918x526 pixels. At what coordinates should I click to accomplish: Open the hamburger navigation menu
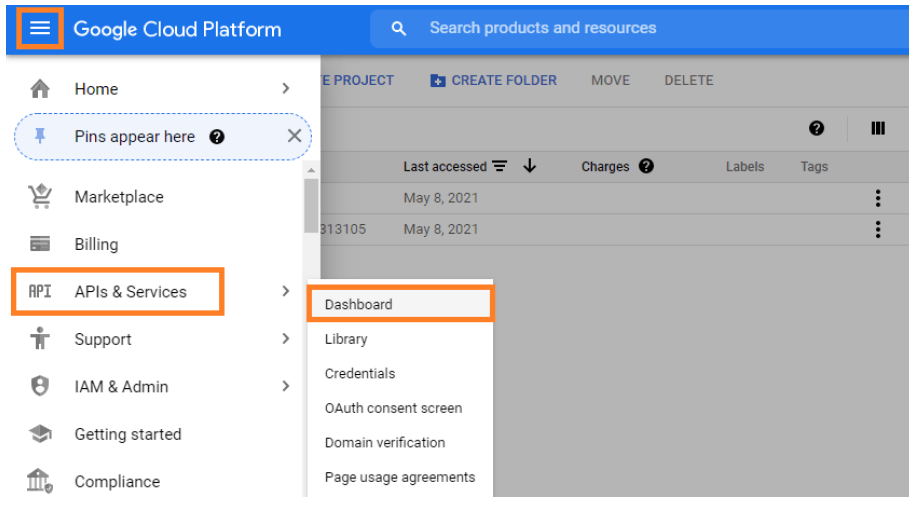pyautogui.click(x=40, y=28)
